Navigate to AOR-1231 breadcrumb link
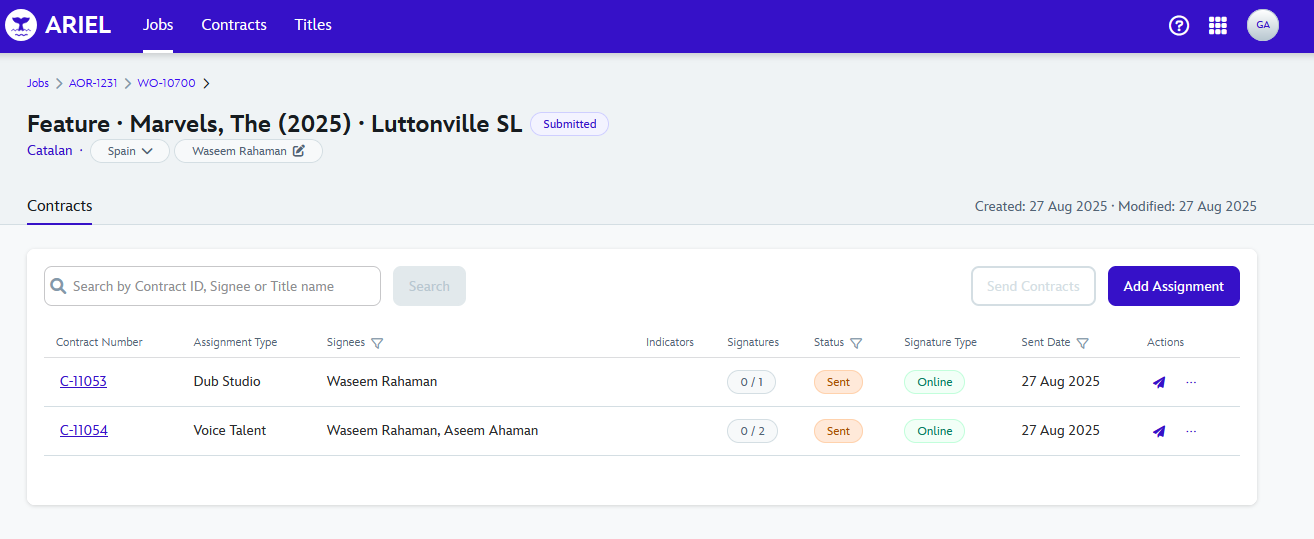 (x=92, y=83)
